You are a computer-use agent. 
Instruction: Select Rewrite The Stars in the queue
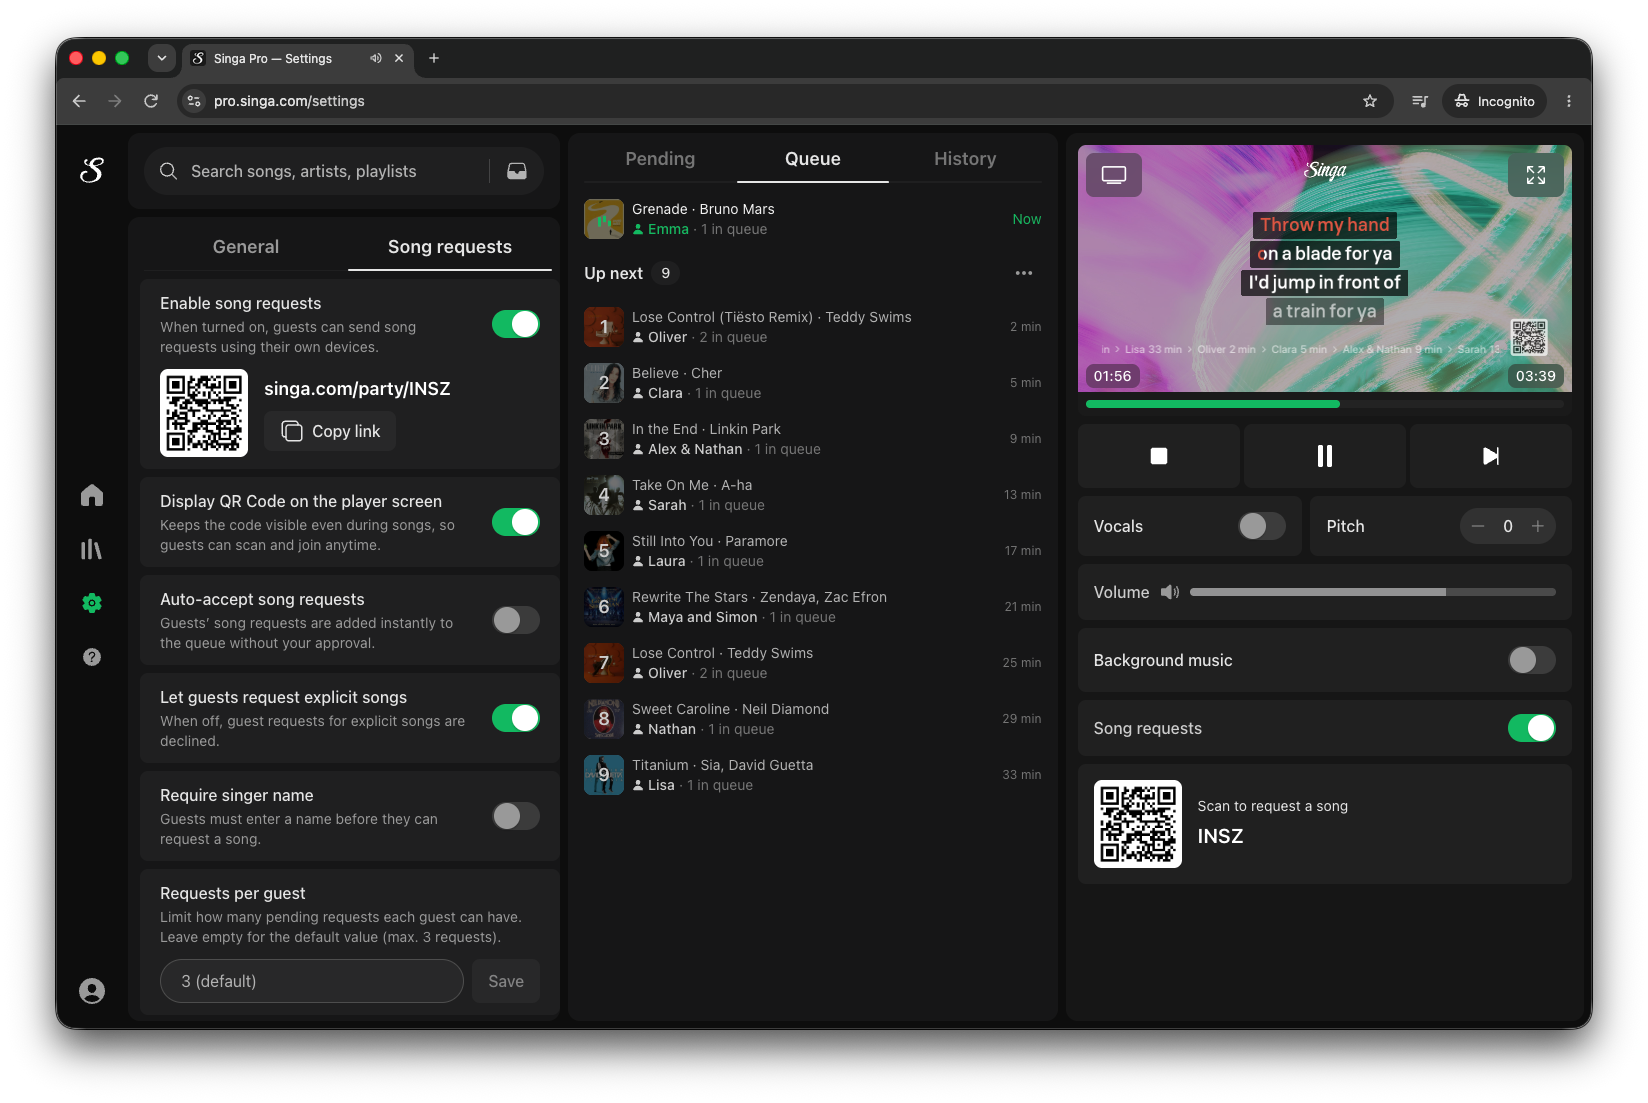pyautogui.click(x=813, y=607)
